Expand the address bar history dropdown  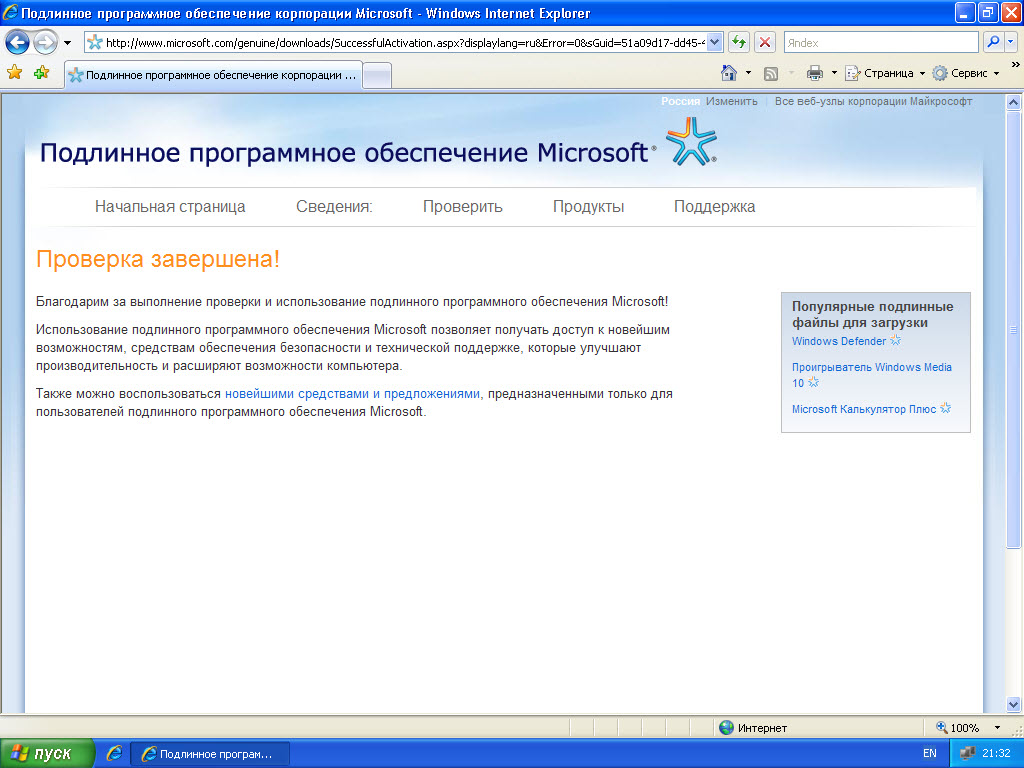tap(713, 42)
